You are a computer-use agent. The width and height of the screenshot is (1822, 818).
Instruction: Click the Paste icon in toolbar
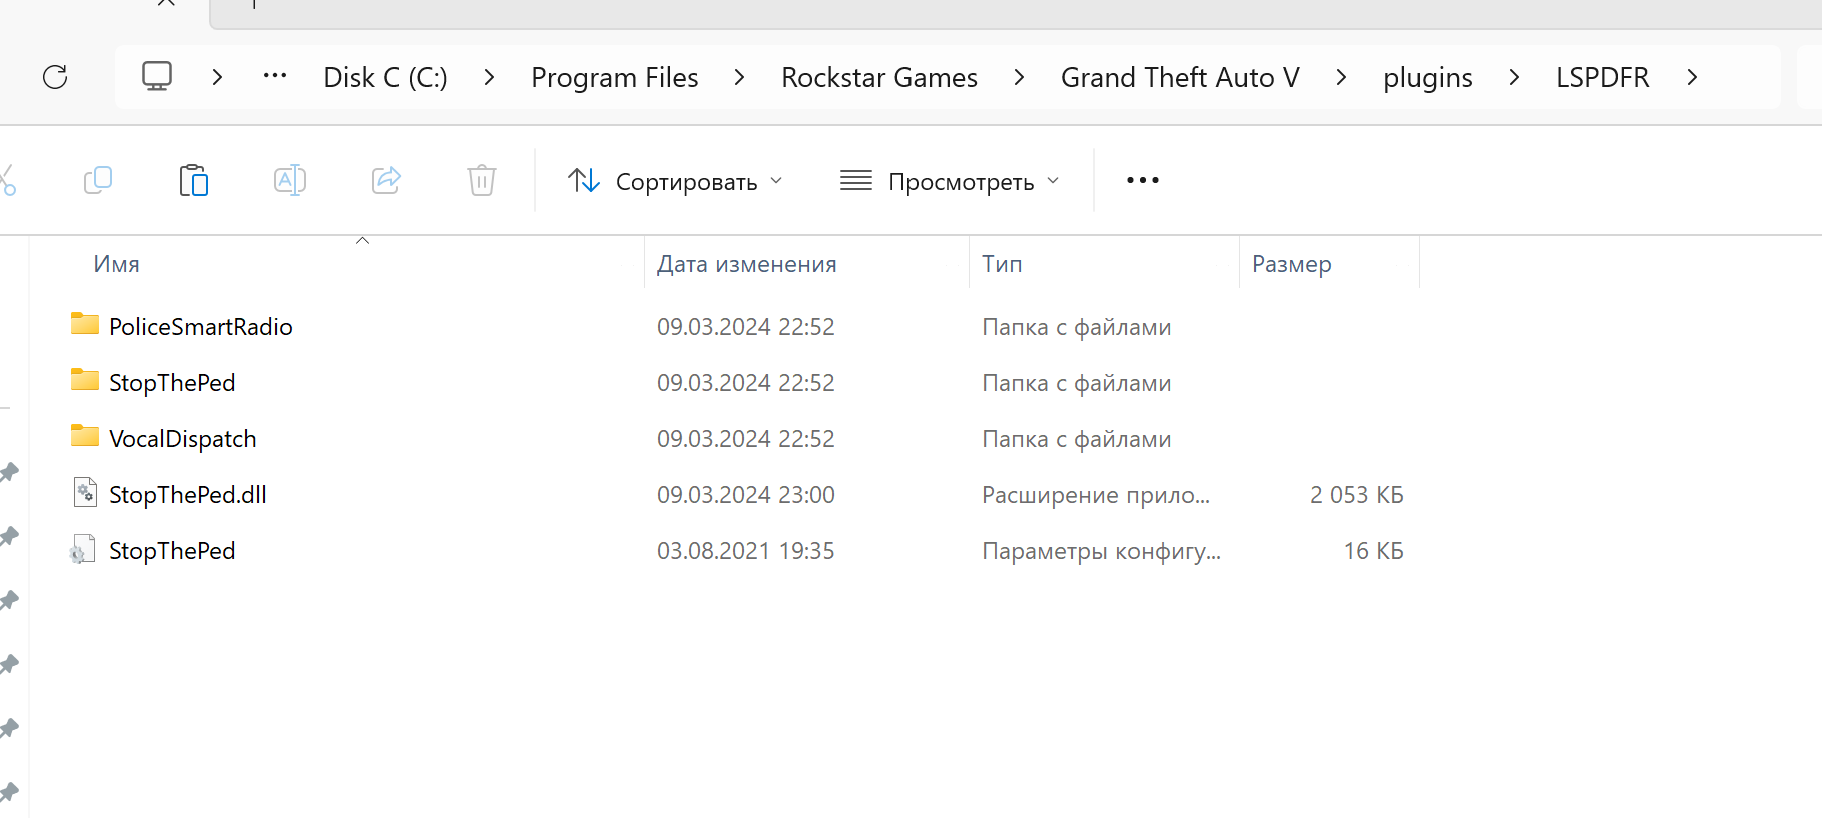(193, 180)
